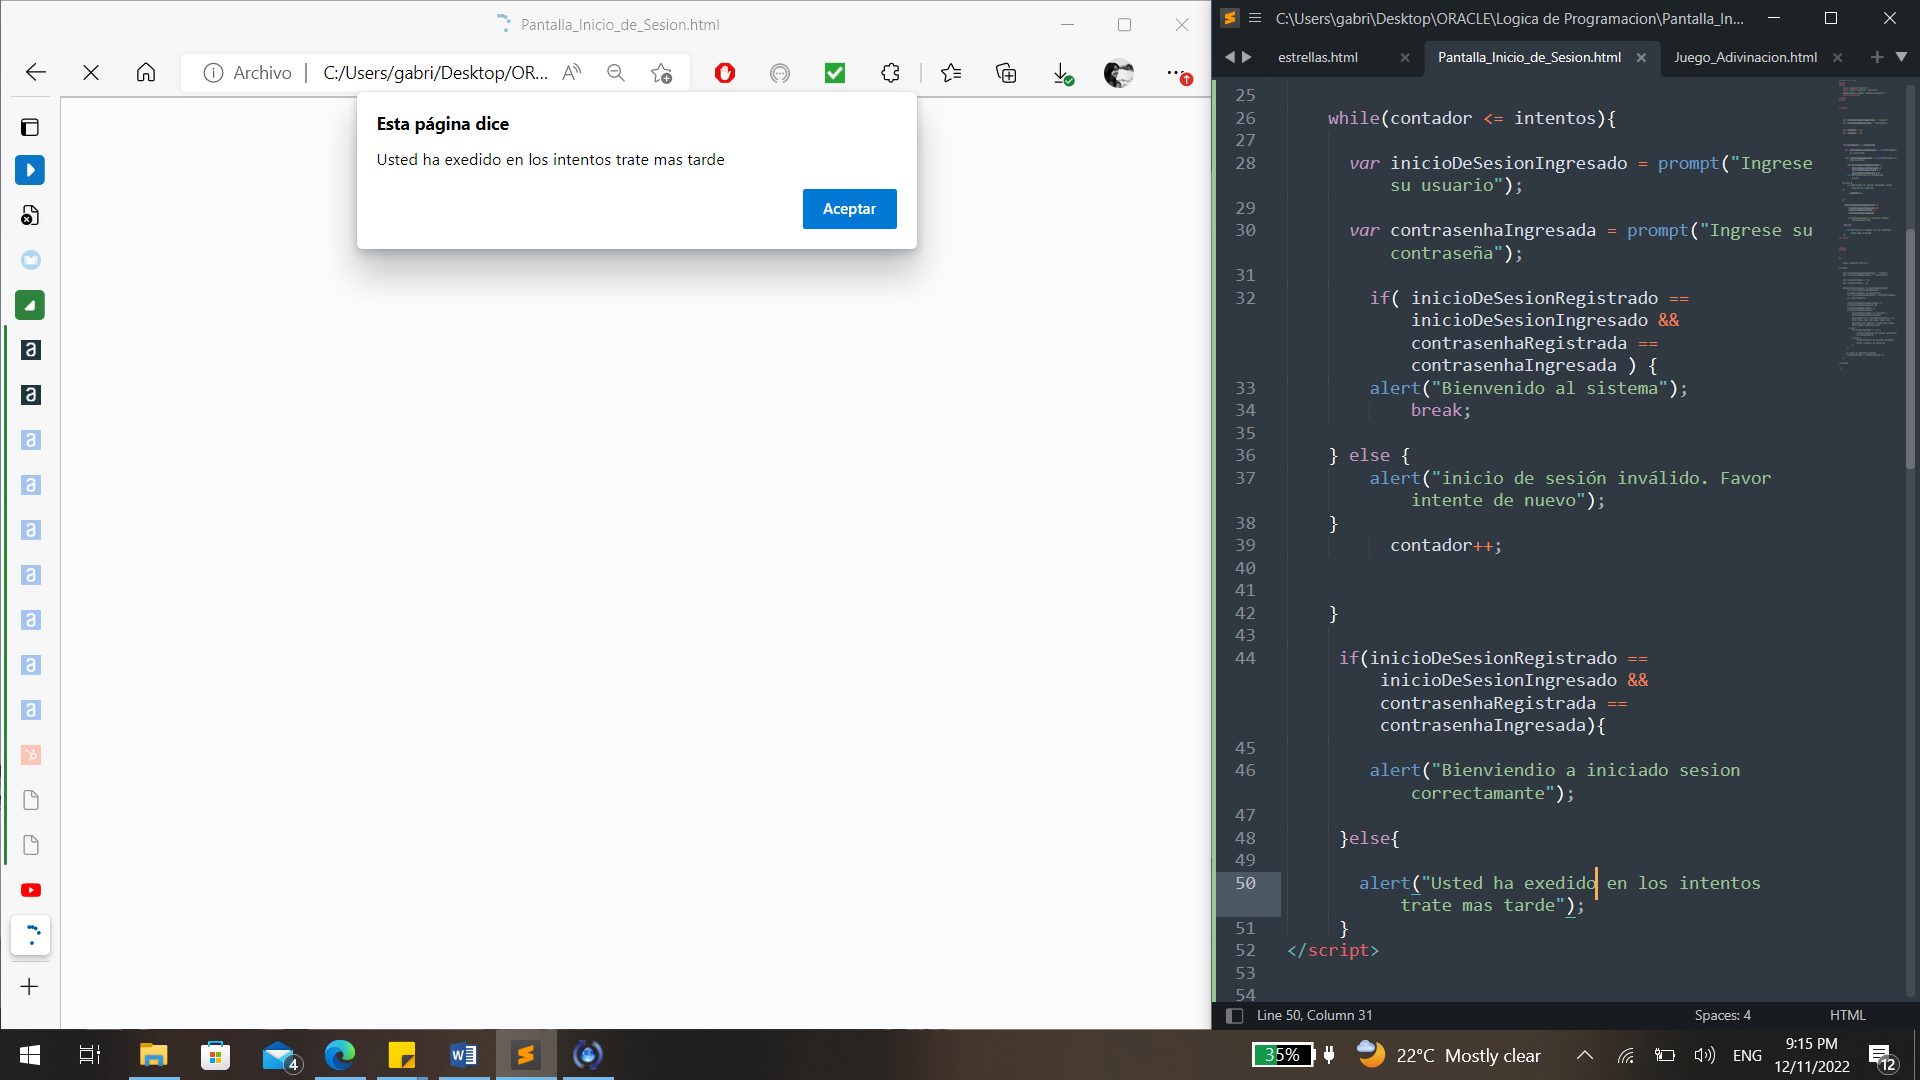This screenshot has width=1920, height=1080.
Task: Open File Explorer from taskbar
Action: [153, 1055]
